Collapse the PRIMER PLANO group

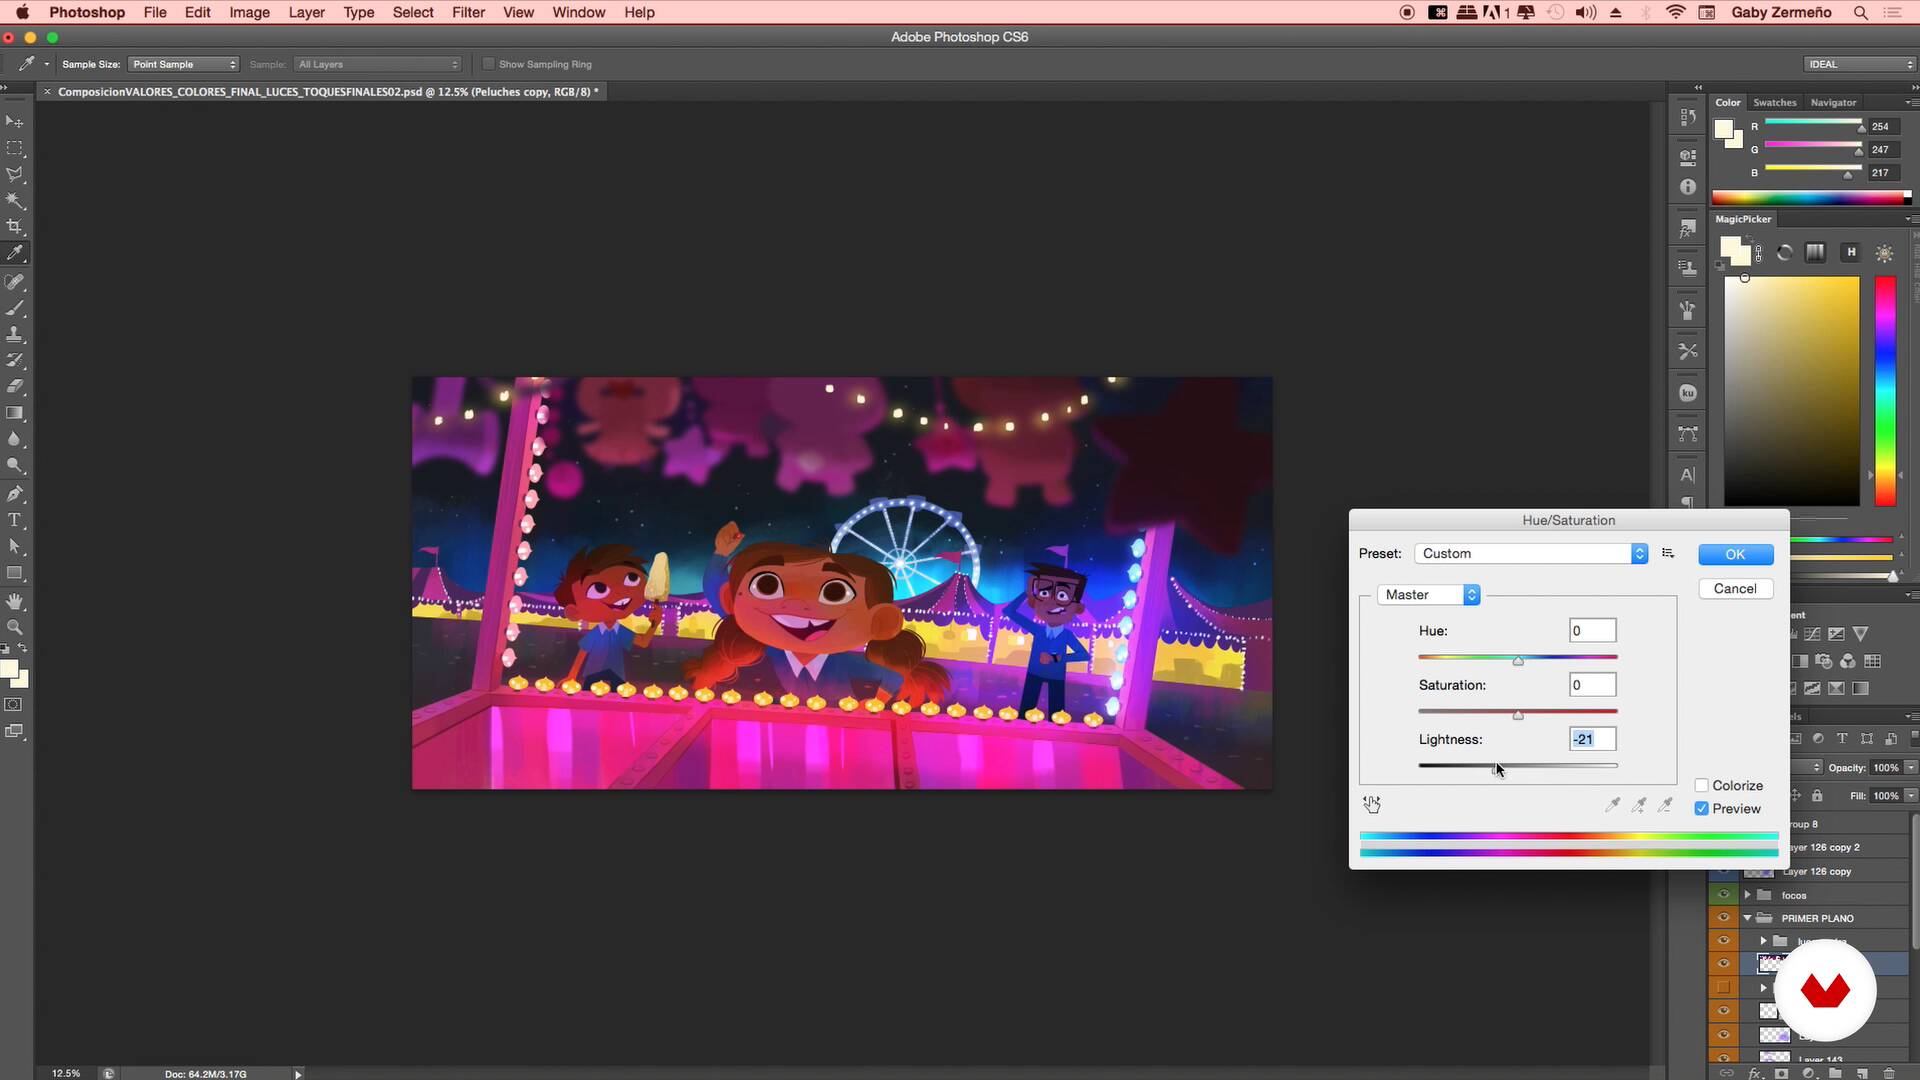(1748, 918)
